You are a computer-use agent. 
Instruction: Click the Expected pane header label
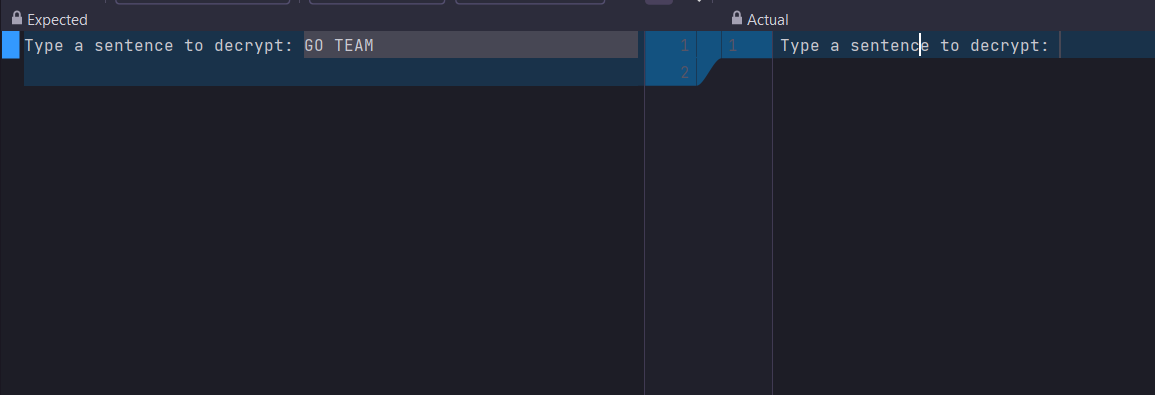pyautogui.click(x=57, y=20)
